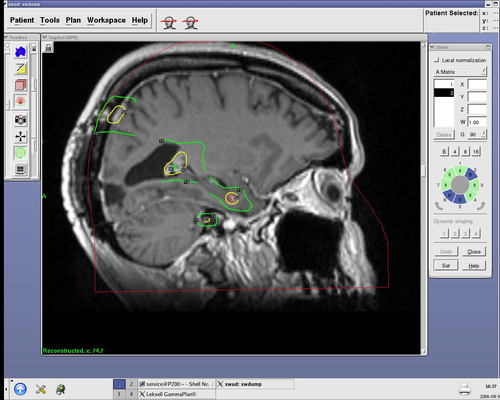Open the Workspace menu
Image resolution: width=500 pixels, height=400 pixels.
click(106, 20)
